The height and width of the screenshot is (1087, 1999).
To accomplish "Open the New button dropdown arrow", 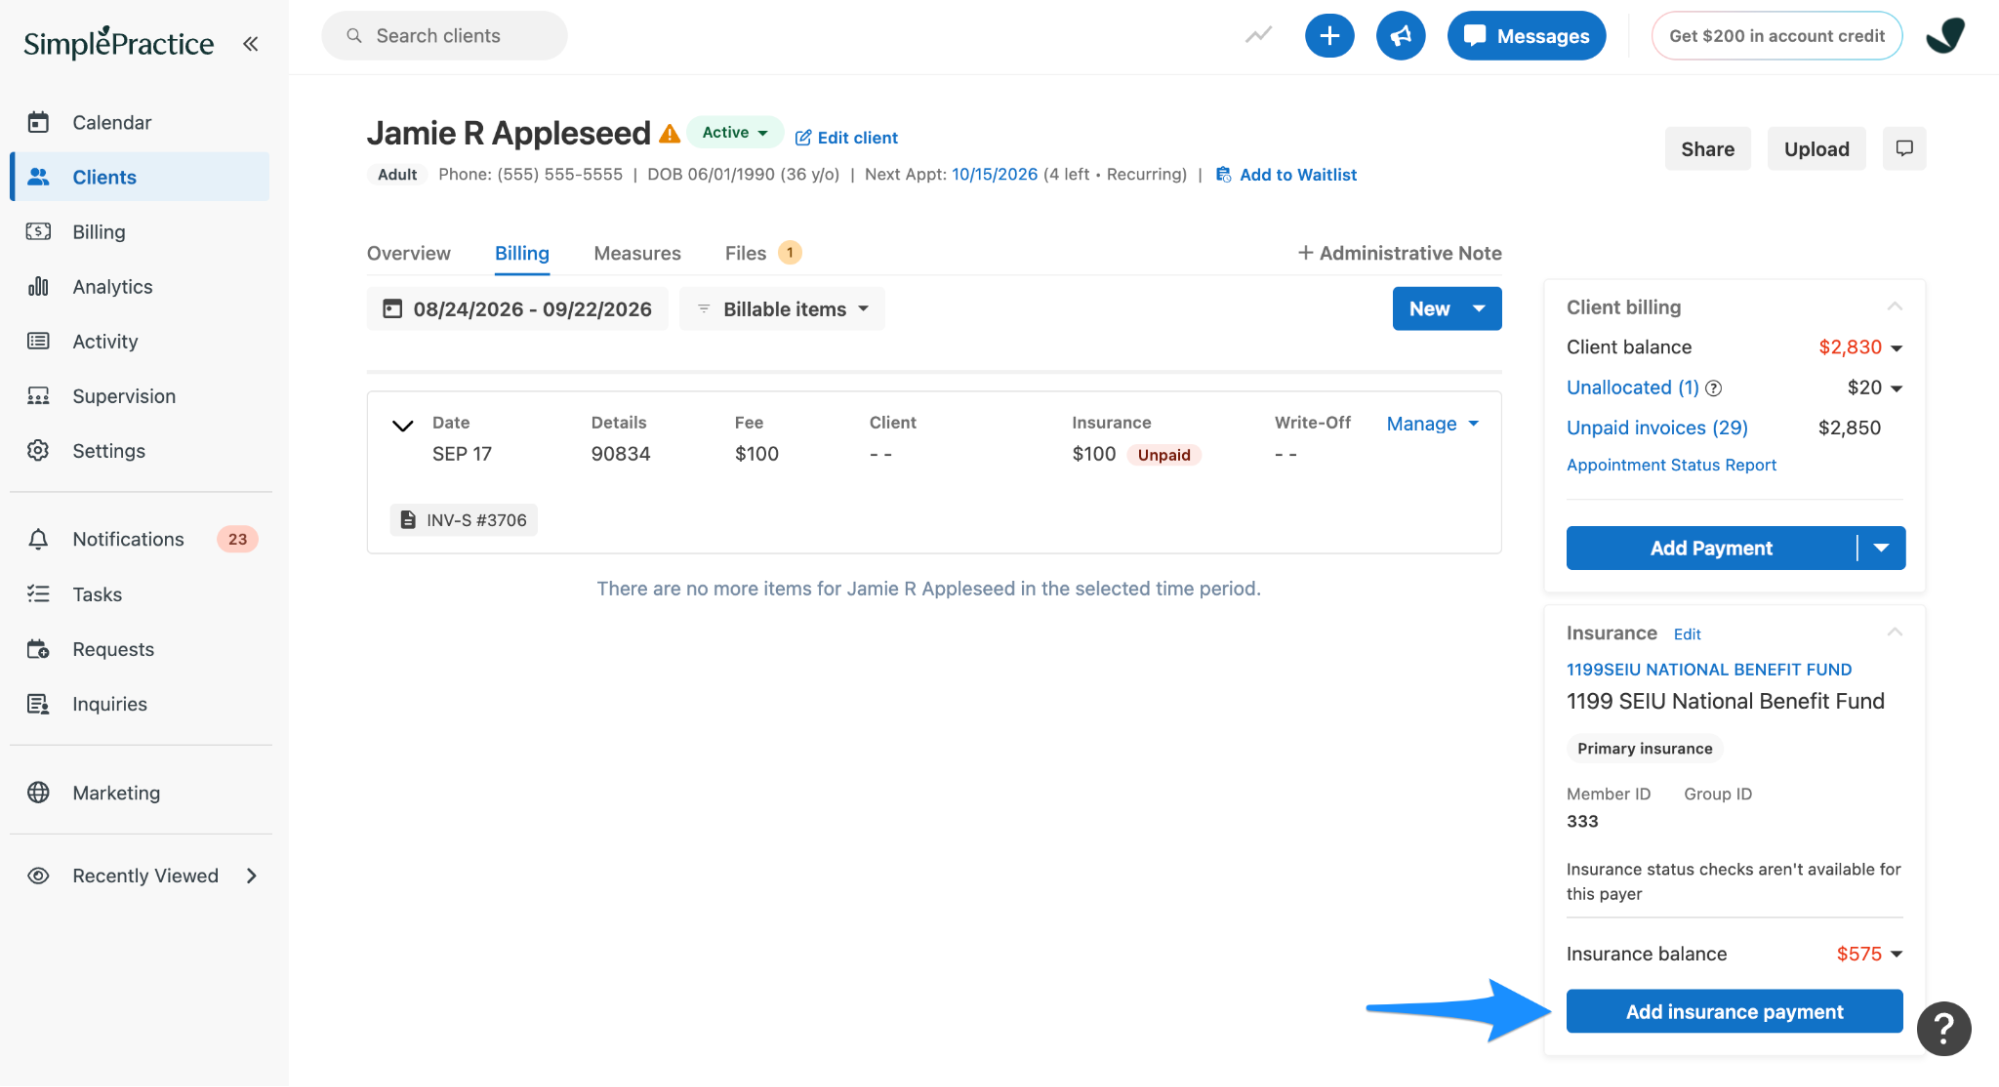I will coord(1479,309).
